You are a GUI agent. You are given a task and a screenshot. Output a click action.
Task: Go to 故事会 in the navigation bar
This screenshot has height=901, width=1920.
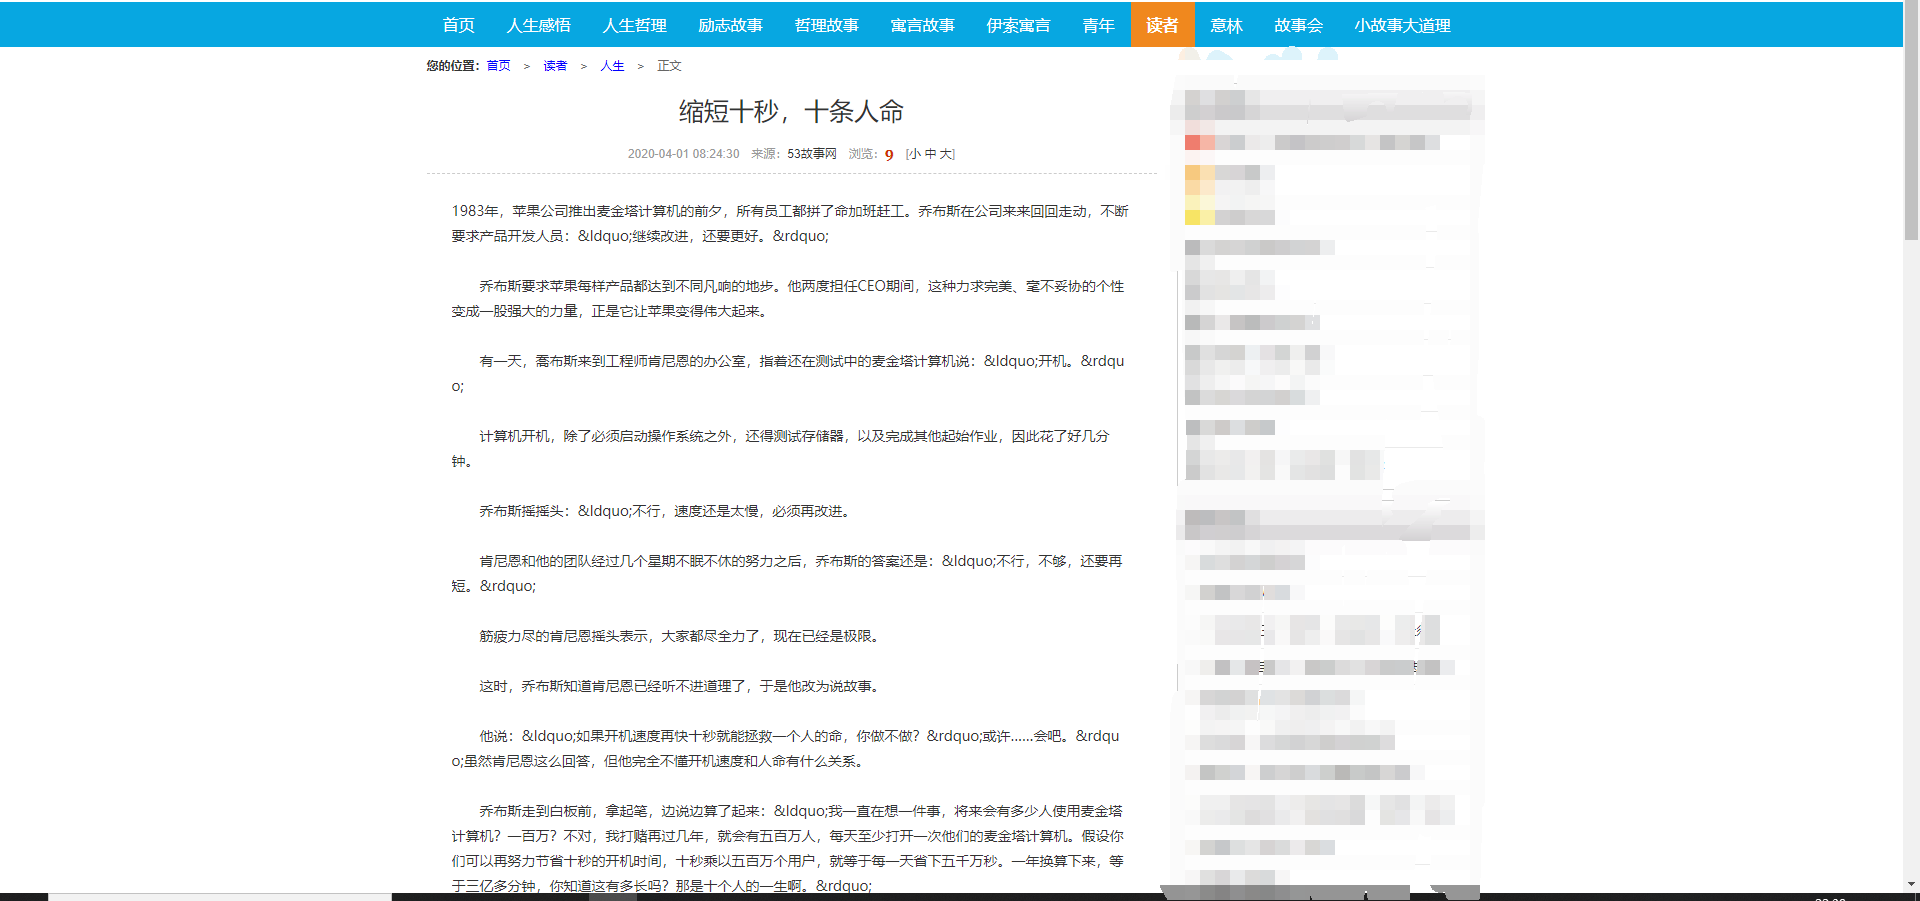click(1298, 25)
